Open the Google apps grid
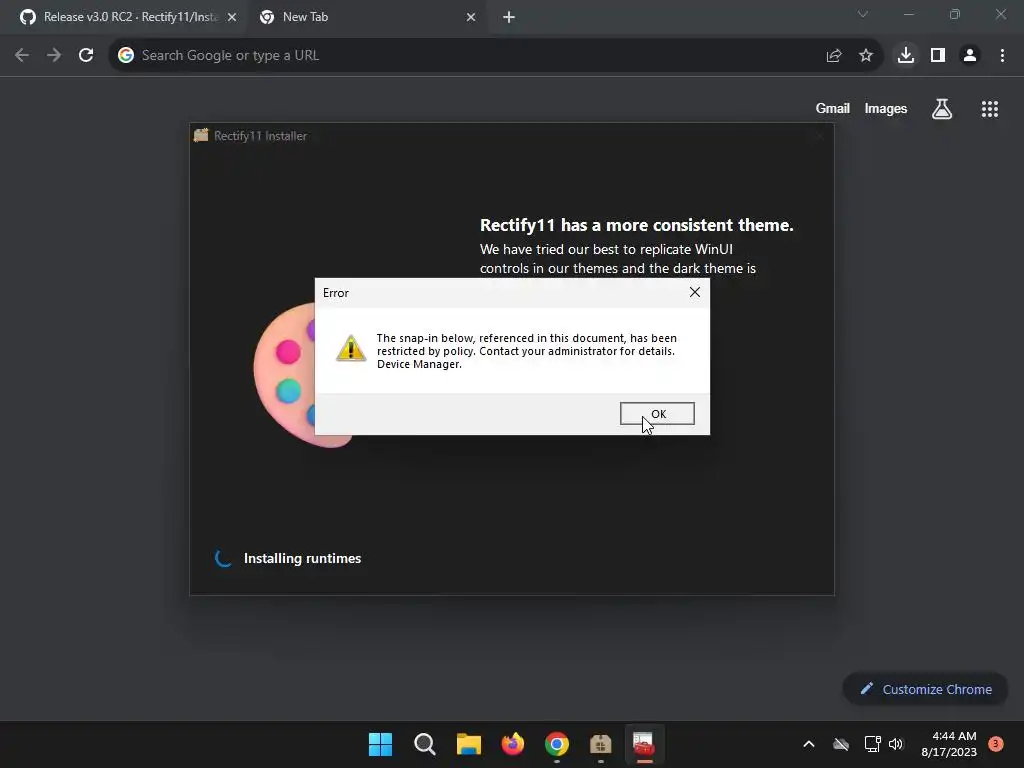Viewport: 1024px width, 768px height. pyautogui.click(x=989, y=108)
